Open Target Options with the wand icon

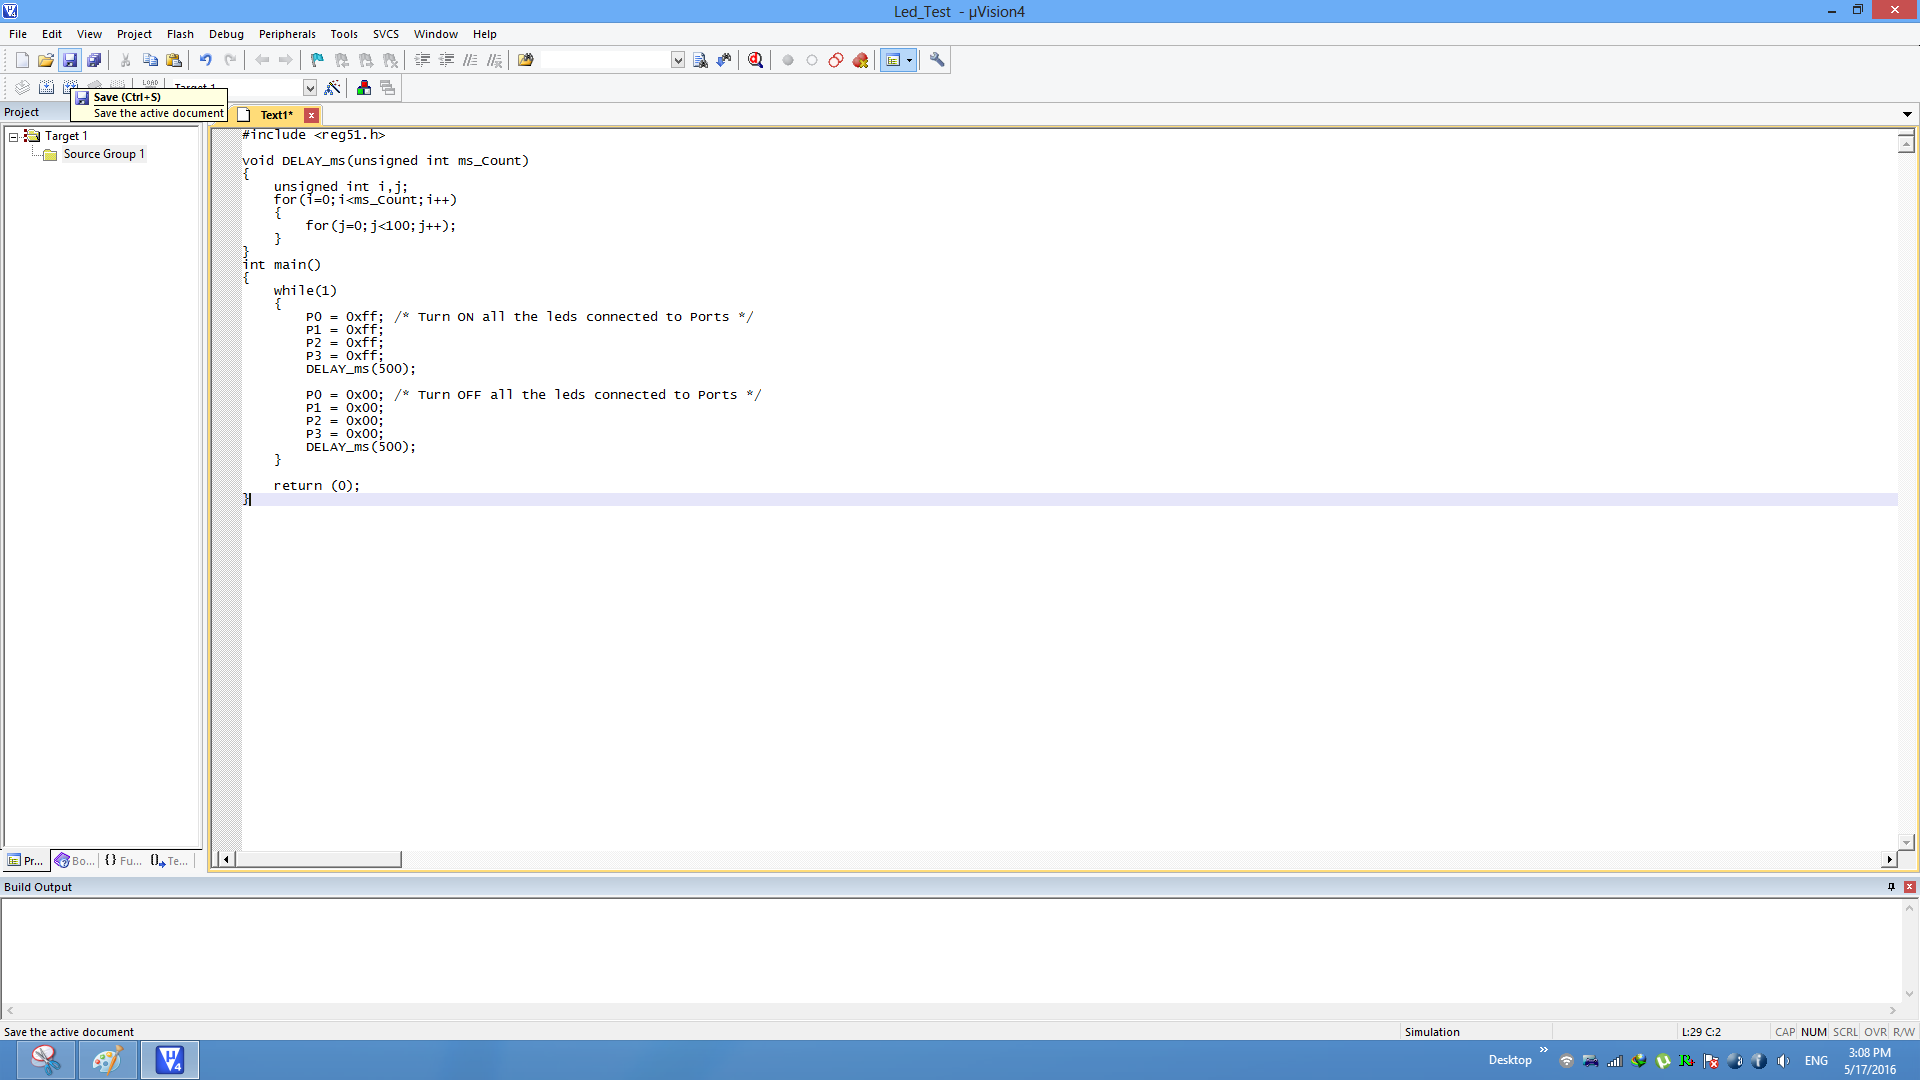tap(333, 88)
